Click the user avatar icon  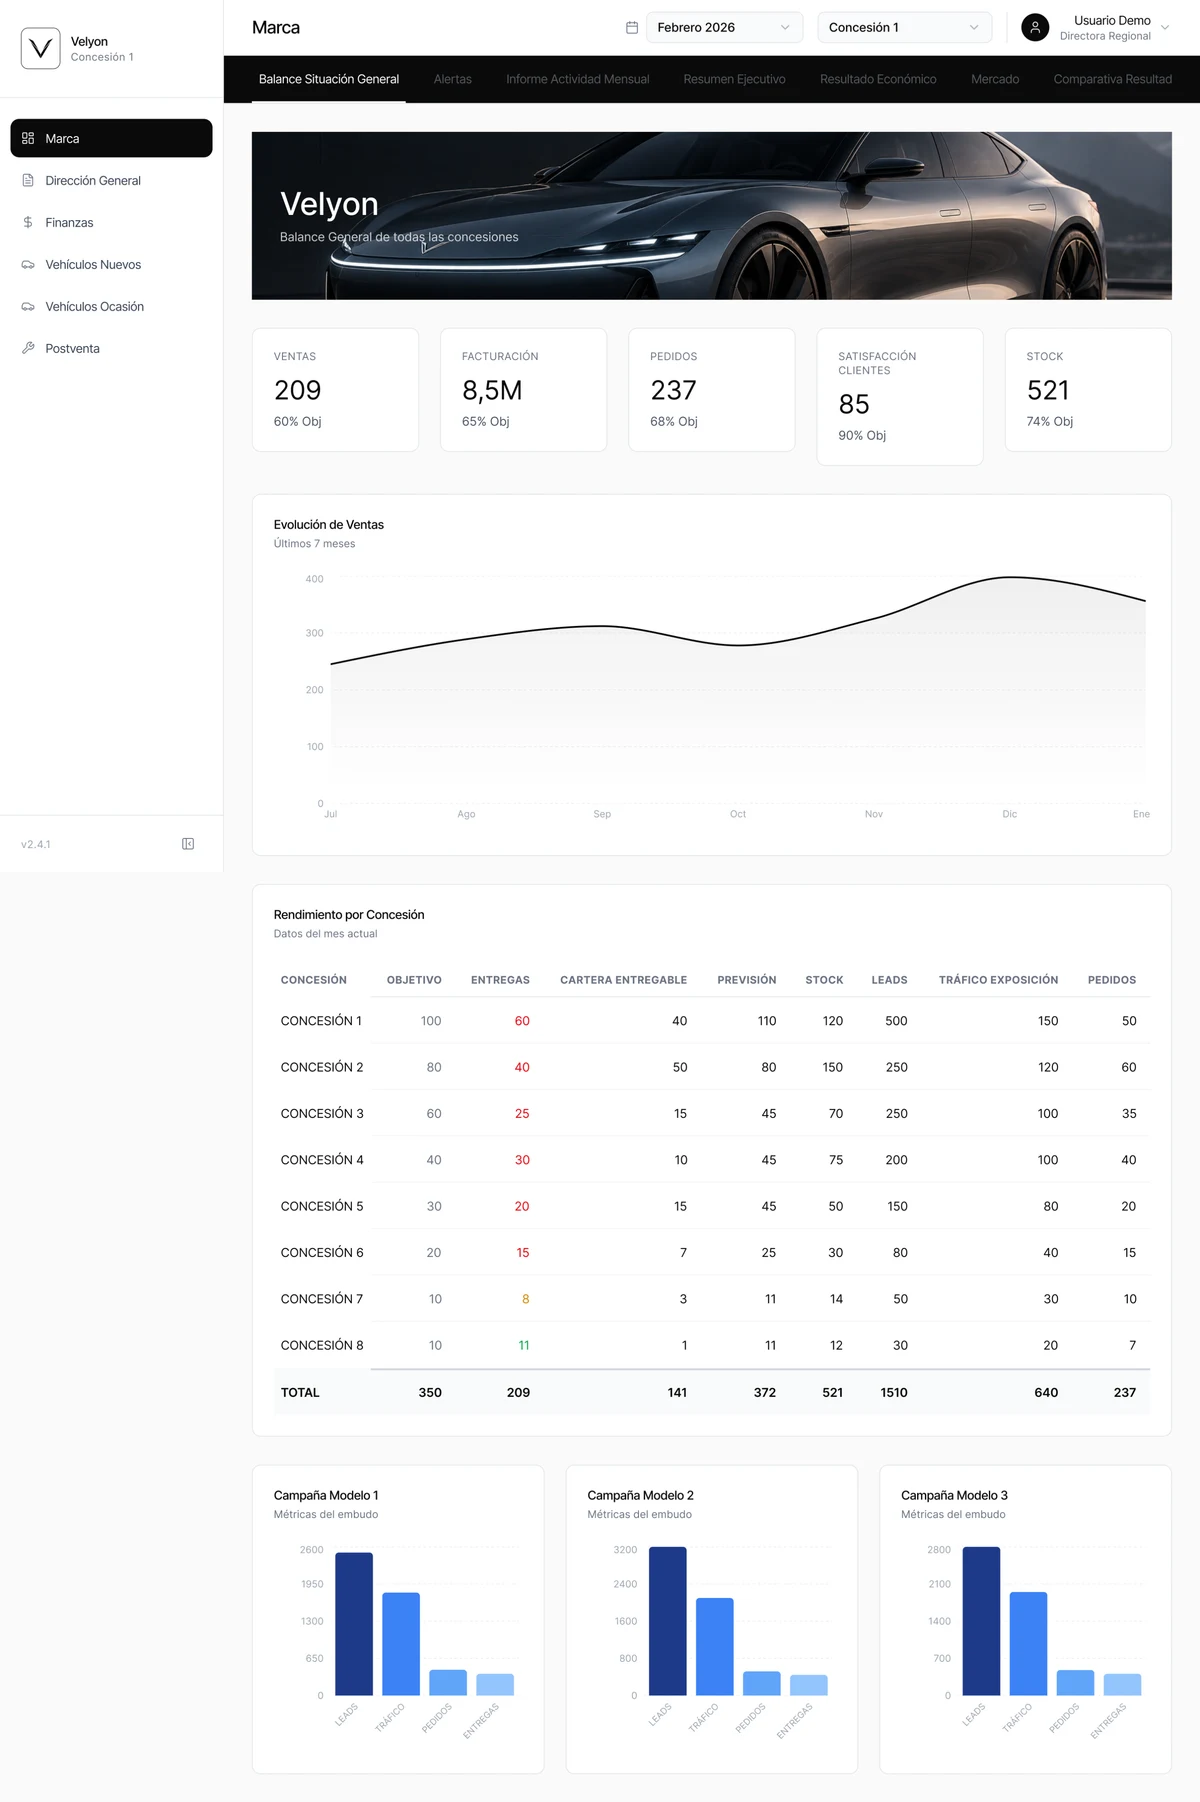pos(1035,27)
